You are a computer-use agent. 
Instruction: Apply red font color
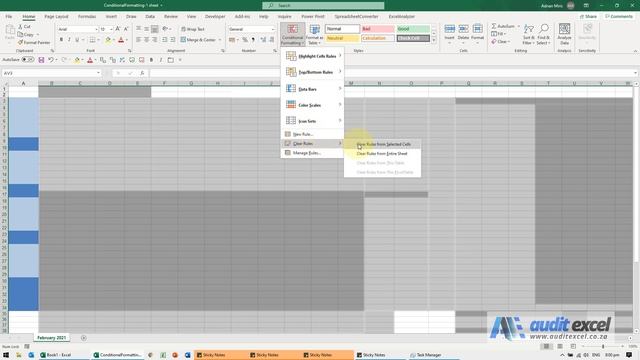pyautogui.click(x=121, y=40)
